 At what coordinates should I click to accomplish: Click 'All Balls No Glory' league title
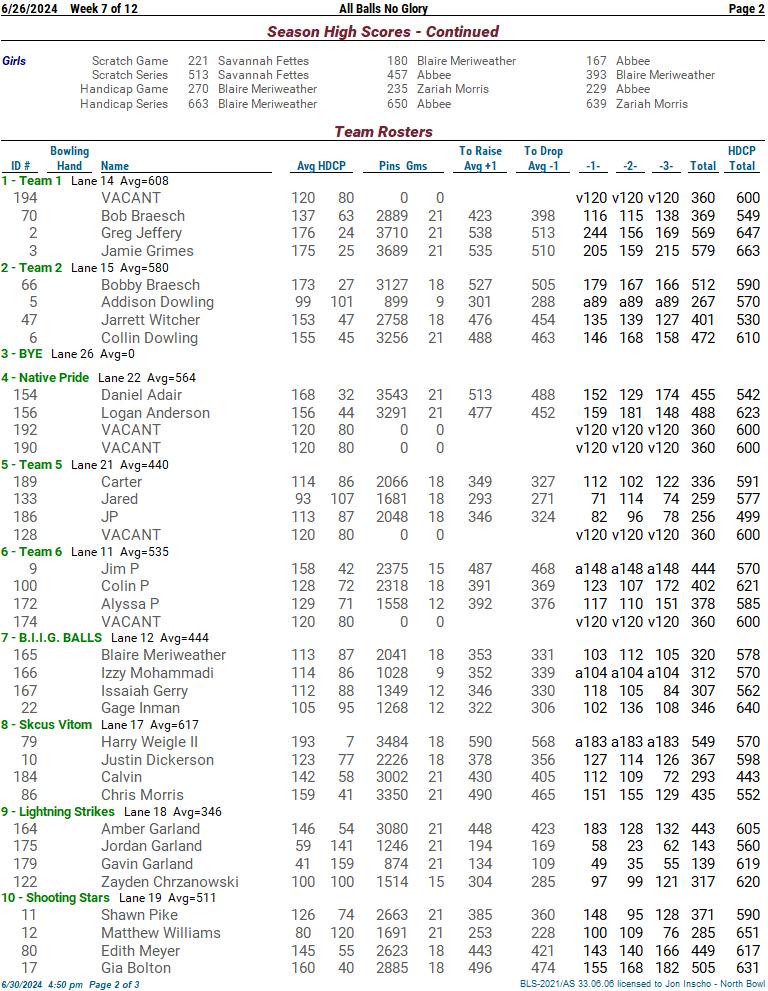pyautogui.click(x=383, y=9)
